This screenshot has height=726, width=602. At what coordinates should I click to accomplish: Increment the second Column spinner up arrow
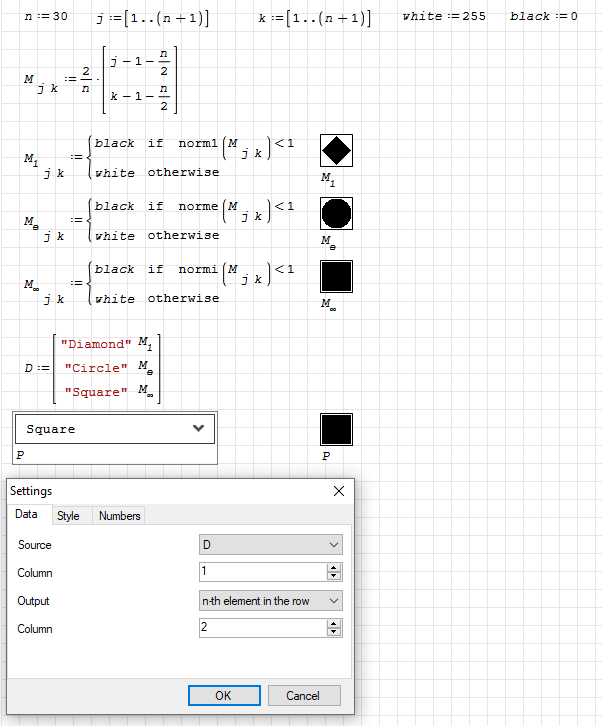[334, 625]
